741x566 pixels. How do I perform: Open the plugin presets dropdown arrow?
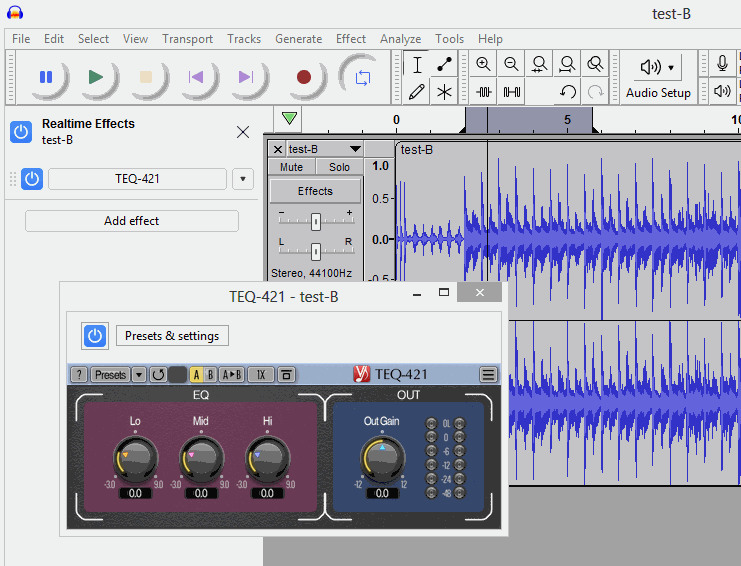pos(139,375)
